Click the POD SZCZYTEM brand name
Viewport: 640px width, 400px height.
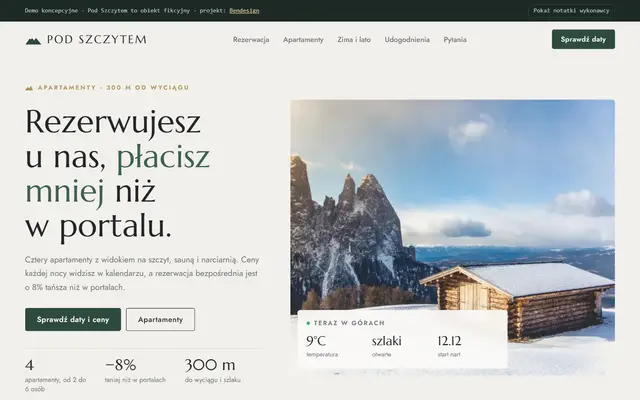click(97, 40)
